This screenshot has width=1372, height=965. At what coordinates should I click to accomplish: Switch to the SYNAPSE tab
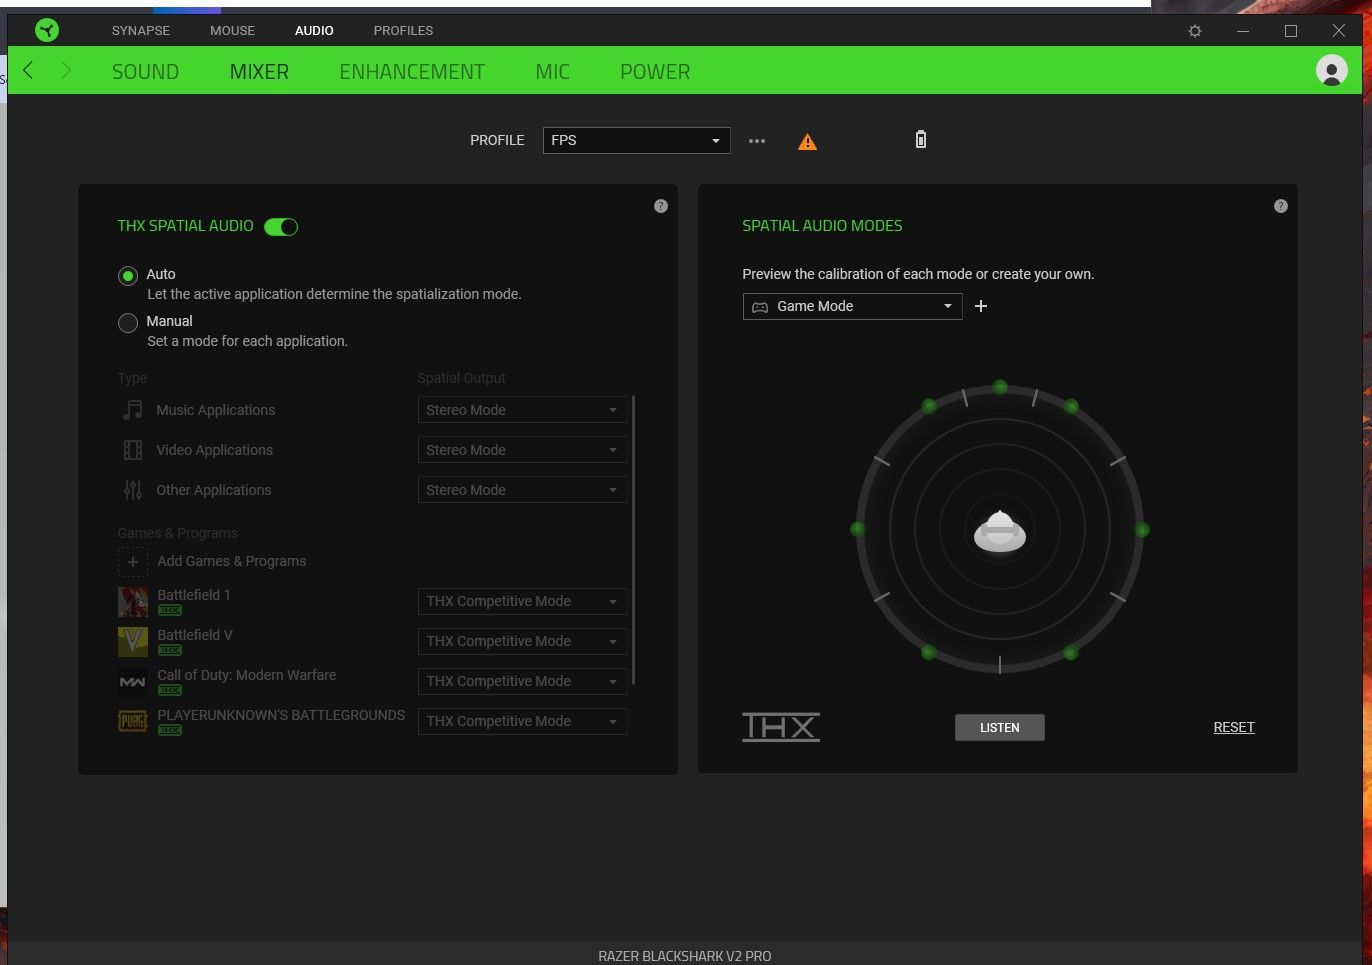coord(141,31)
